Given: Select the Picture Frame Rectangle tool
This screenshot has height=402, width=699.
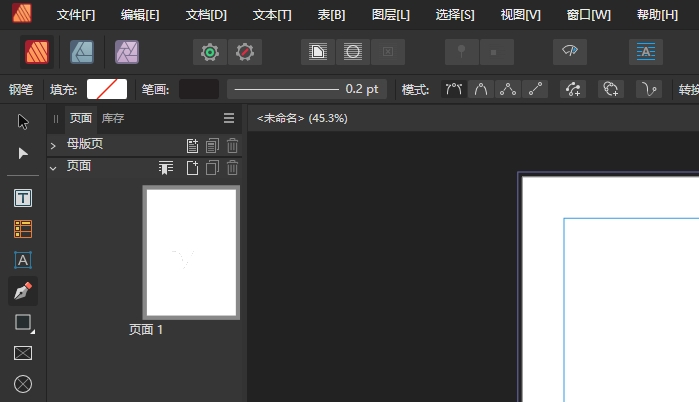Looking at the screenshot, I should 23,353.
